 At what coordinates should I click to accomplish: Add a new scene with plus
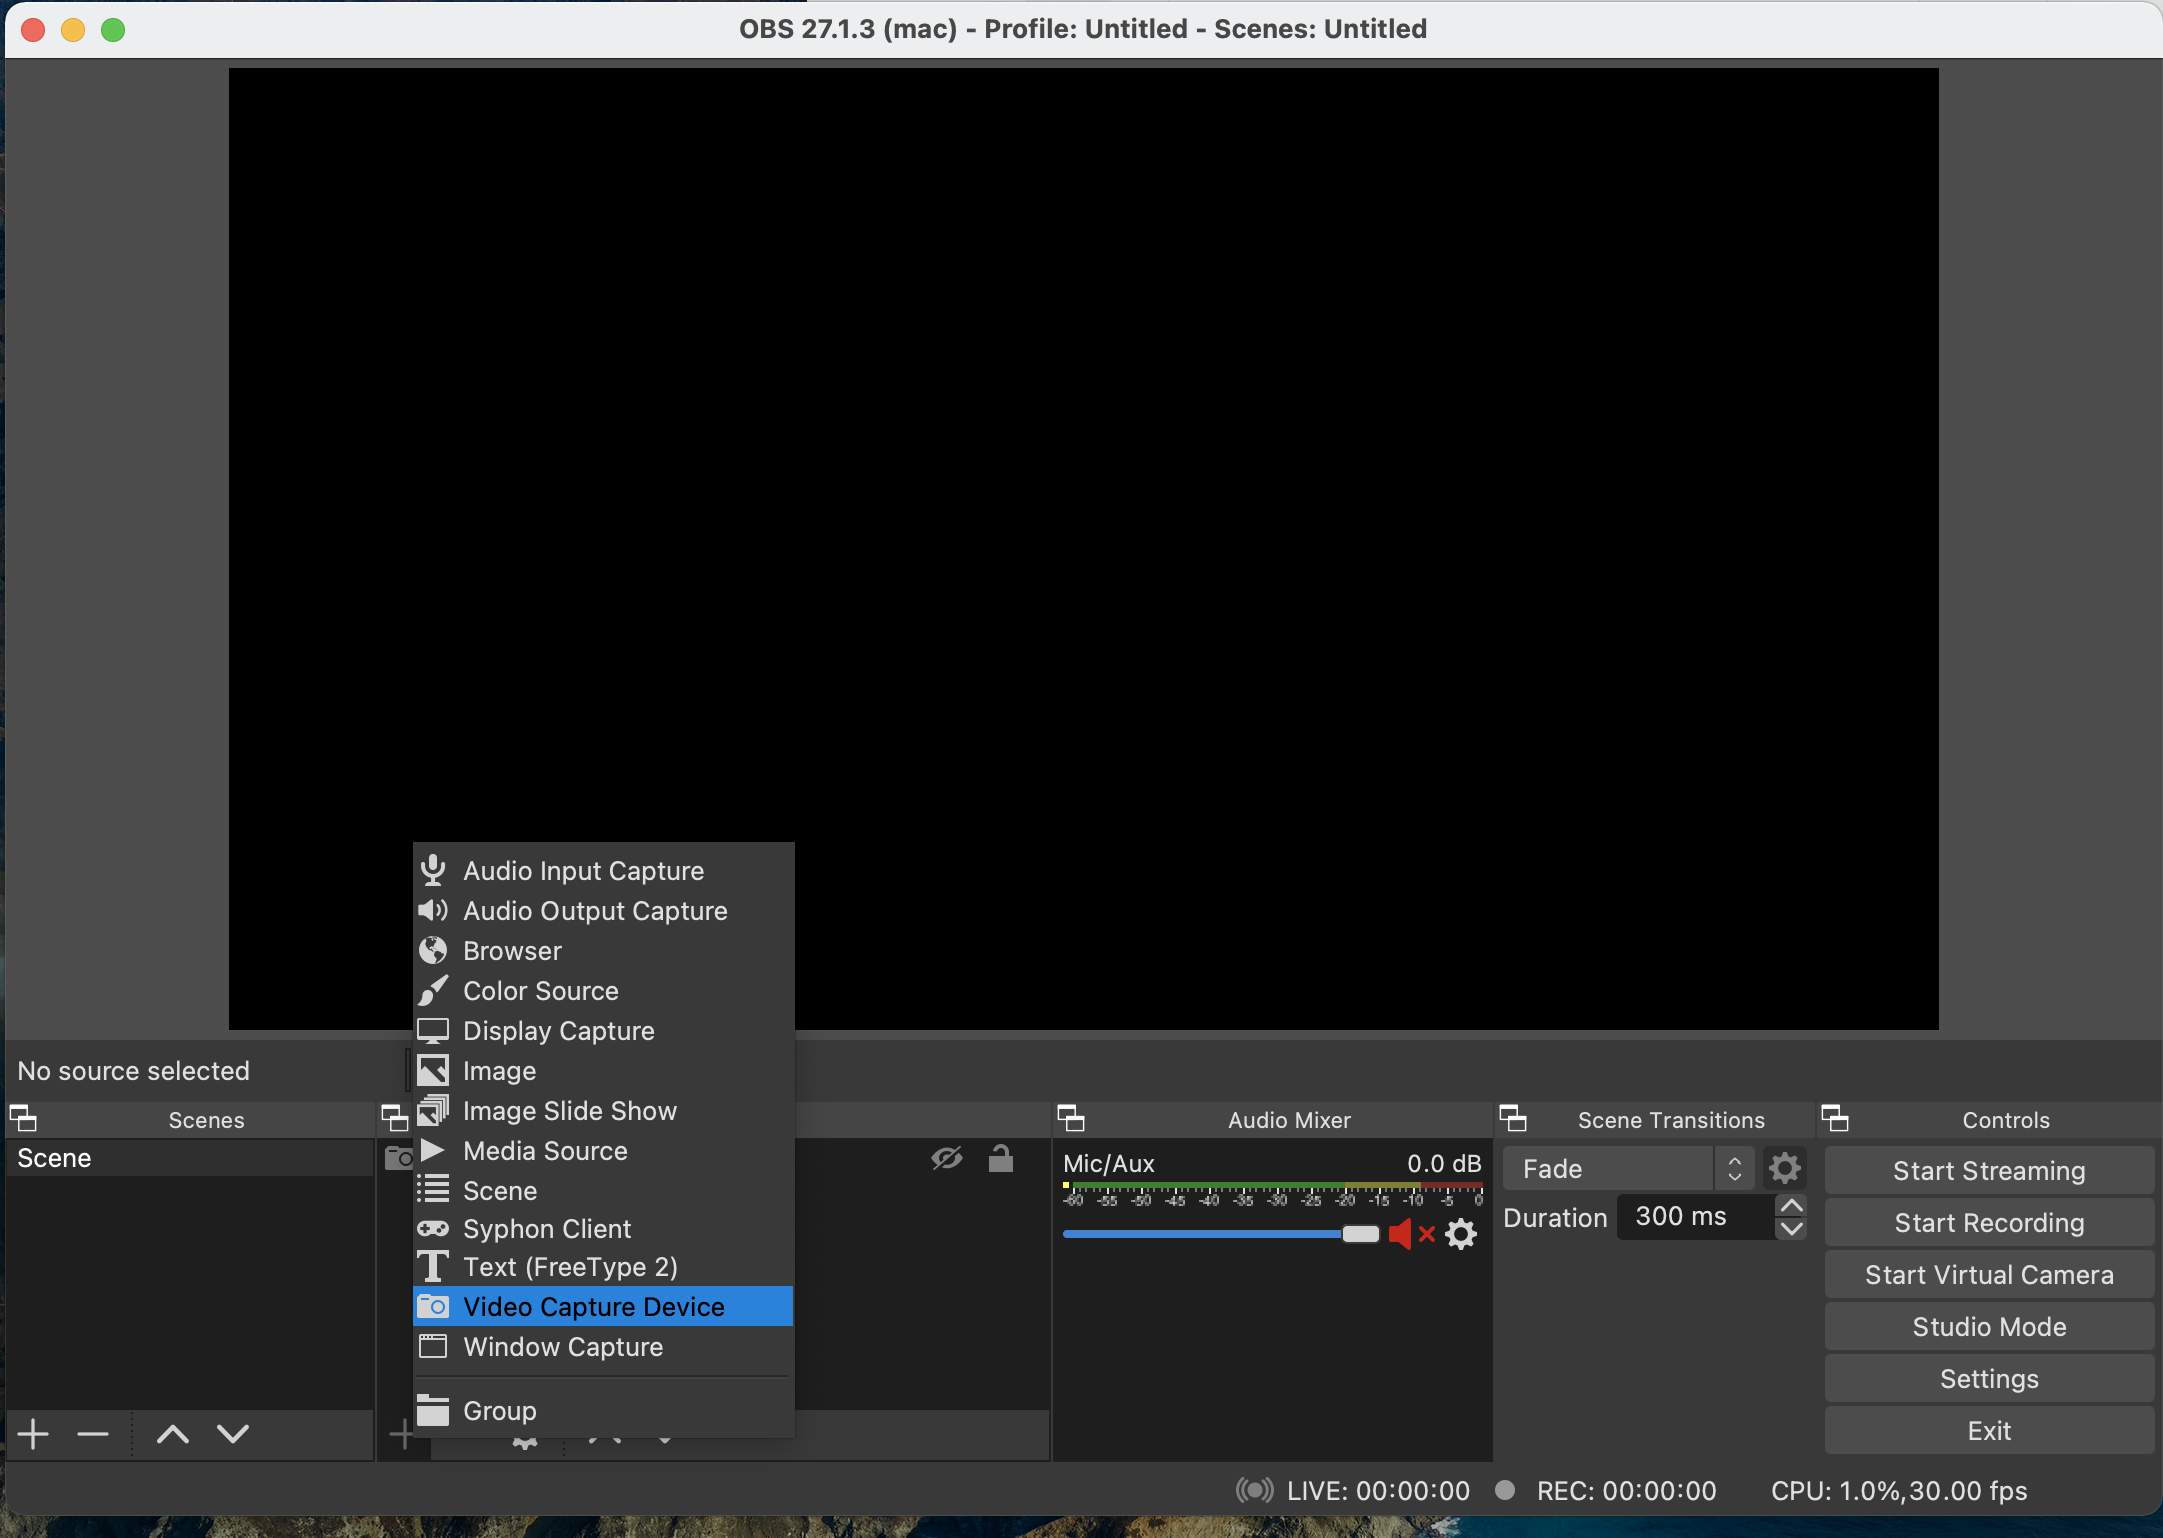click(33, 1434)
